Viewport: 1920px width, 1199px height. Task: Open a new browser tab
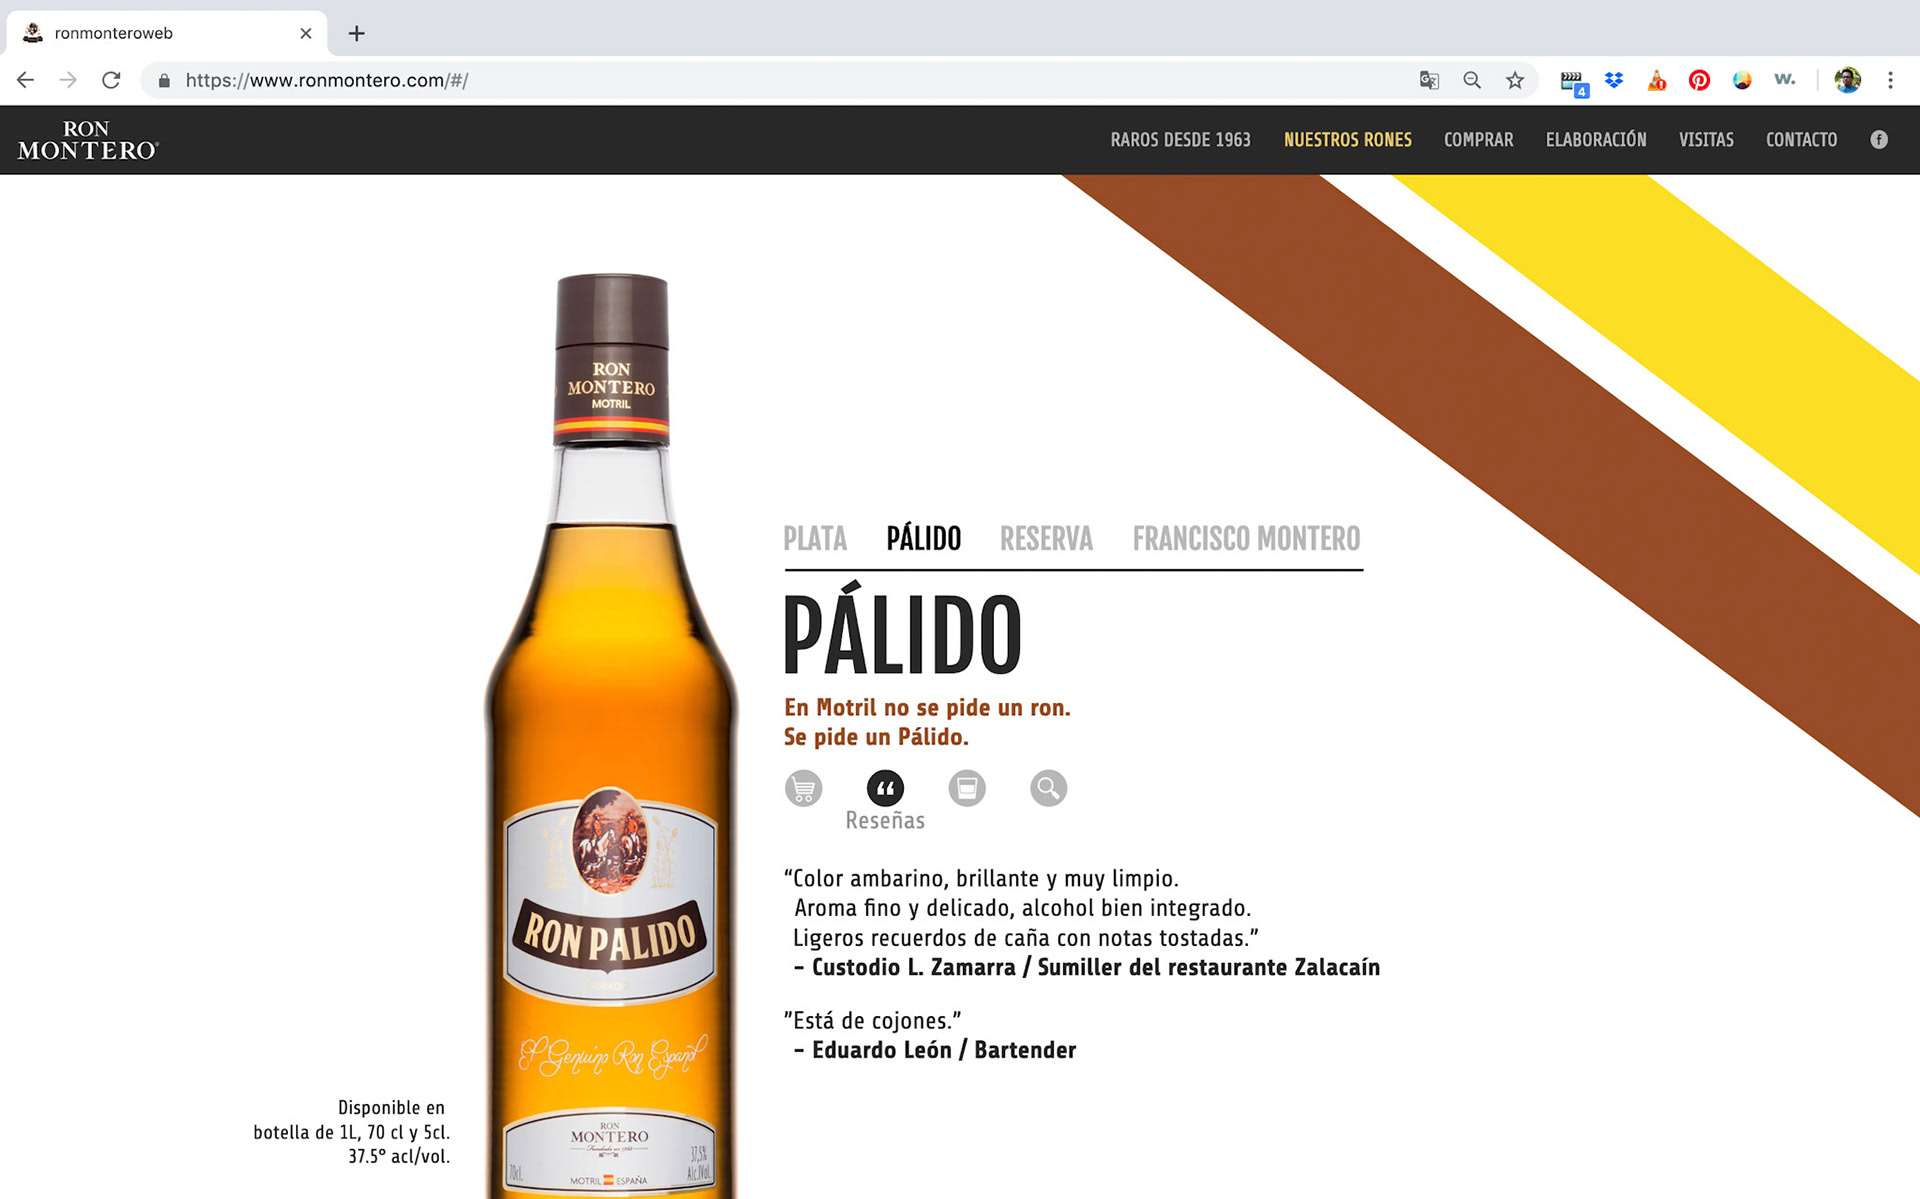click(x=356, y=33)
